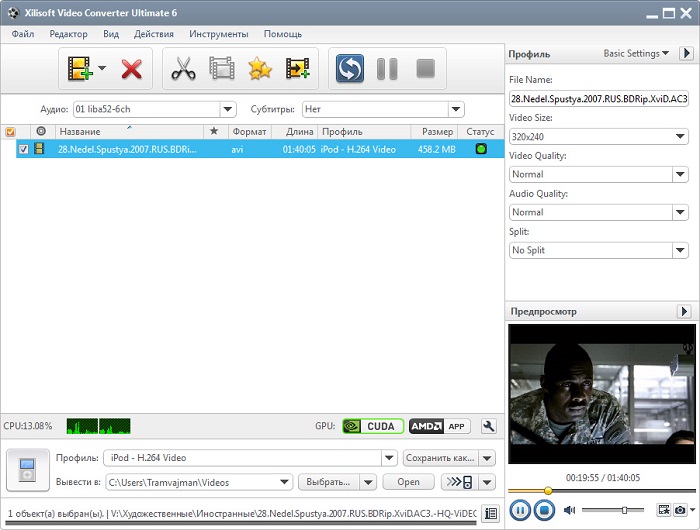Screen dimensions: 700x530
Task: Collapse the Предпросмотр panel arrow
Action: pos(684,311)
